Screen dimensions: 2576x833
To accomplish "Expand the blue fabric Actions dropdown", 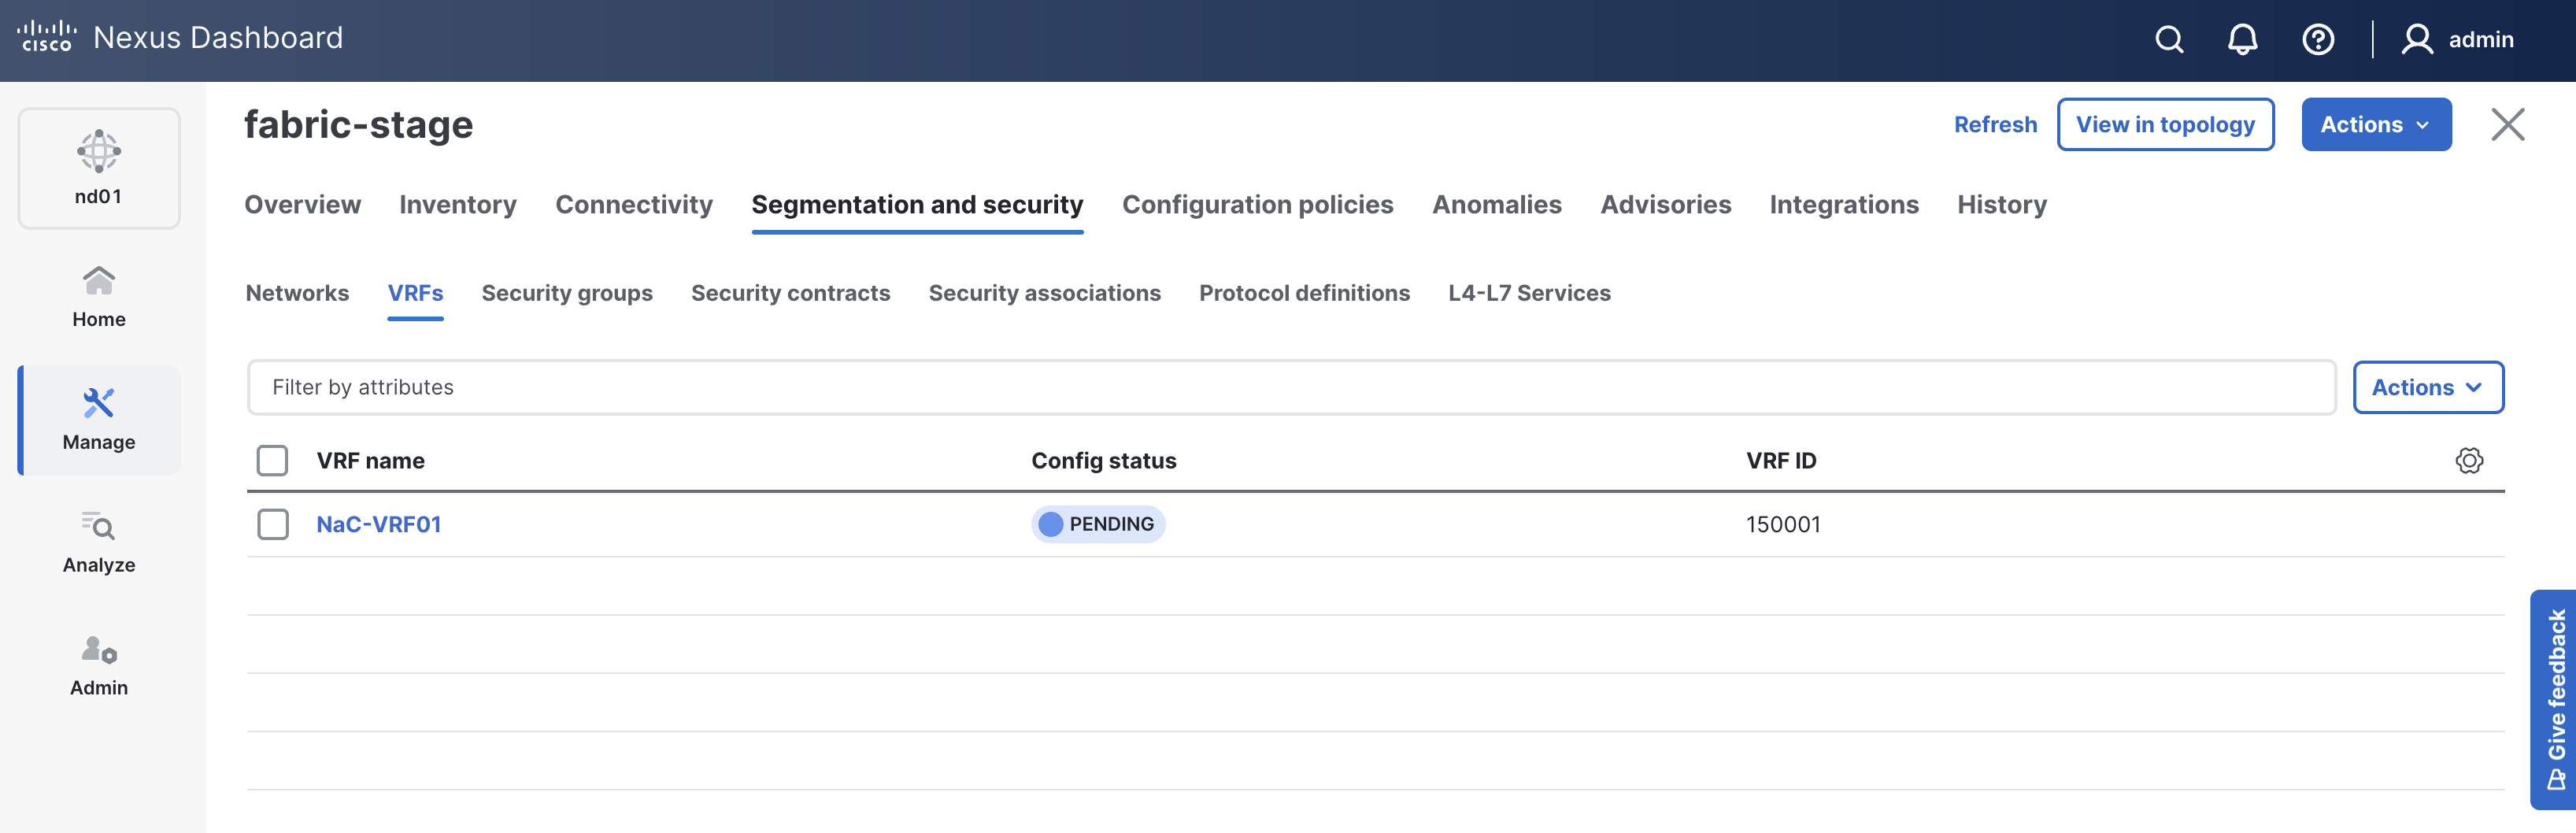I will point(2376,125).
